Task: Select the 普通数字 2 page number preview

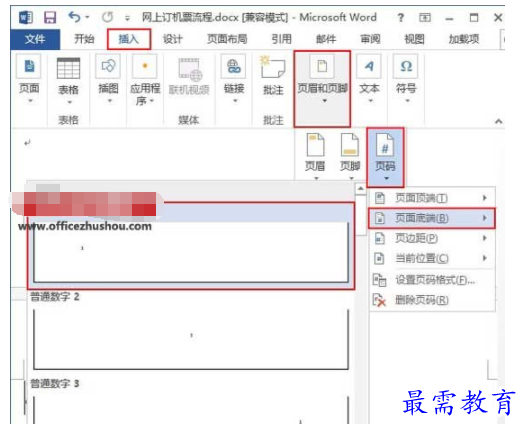Action: click(x=191, y=339)
